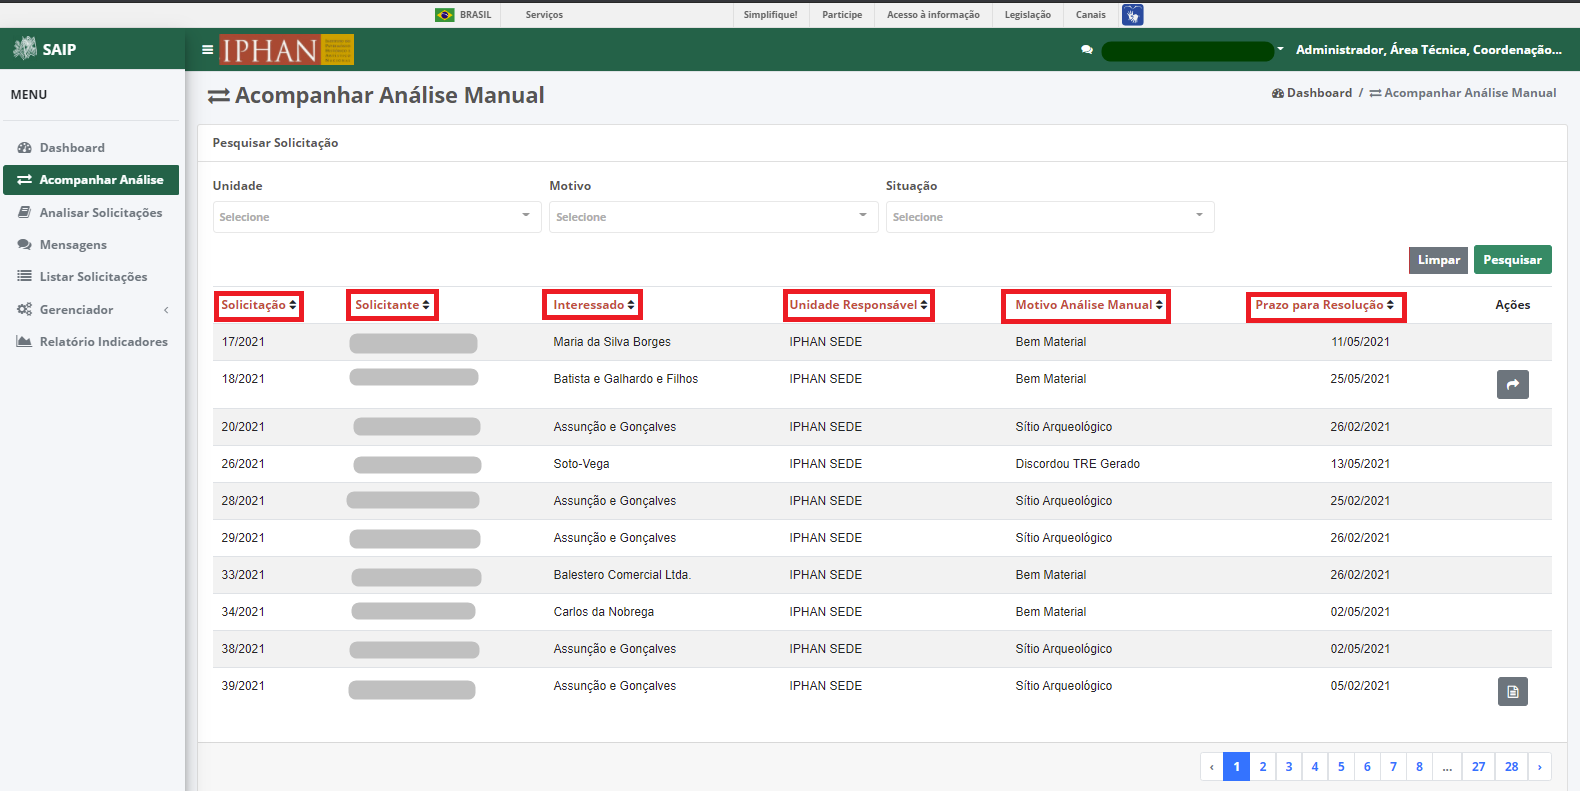The height and width of the screenshot is (796, 1580).
Task: Select current page 1
Action: (x=1237, y=767)
